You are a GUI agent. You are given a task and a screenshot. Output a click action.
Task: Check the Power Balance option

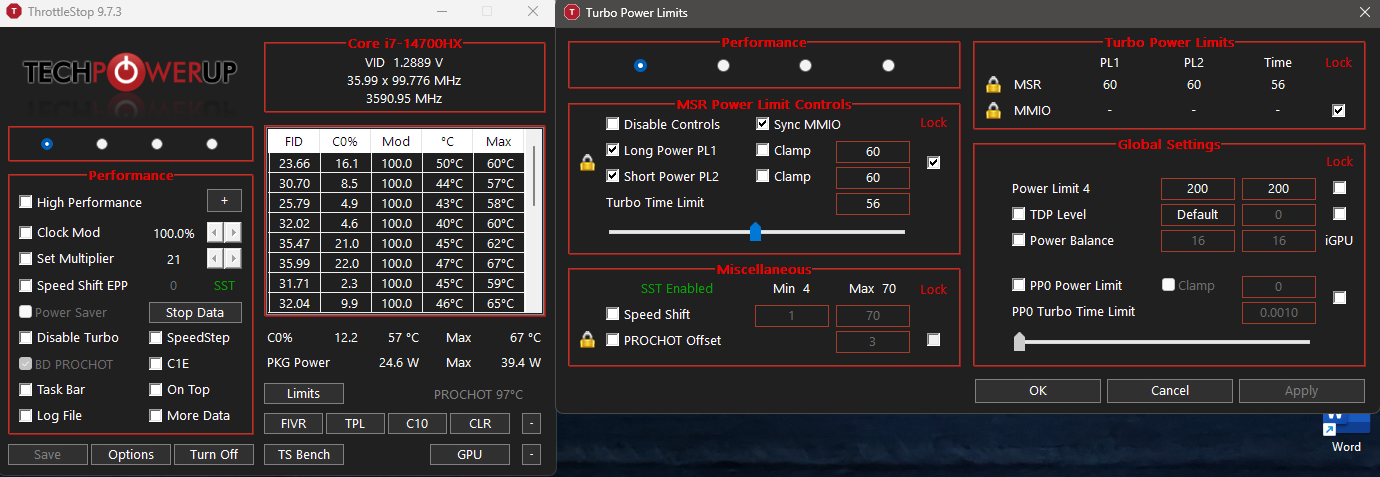[1020, 240]
